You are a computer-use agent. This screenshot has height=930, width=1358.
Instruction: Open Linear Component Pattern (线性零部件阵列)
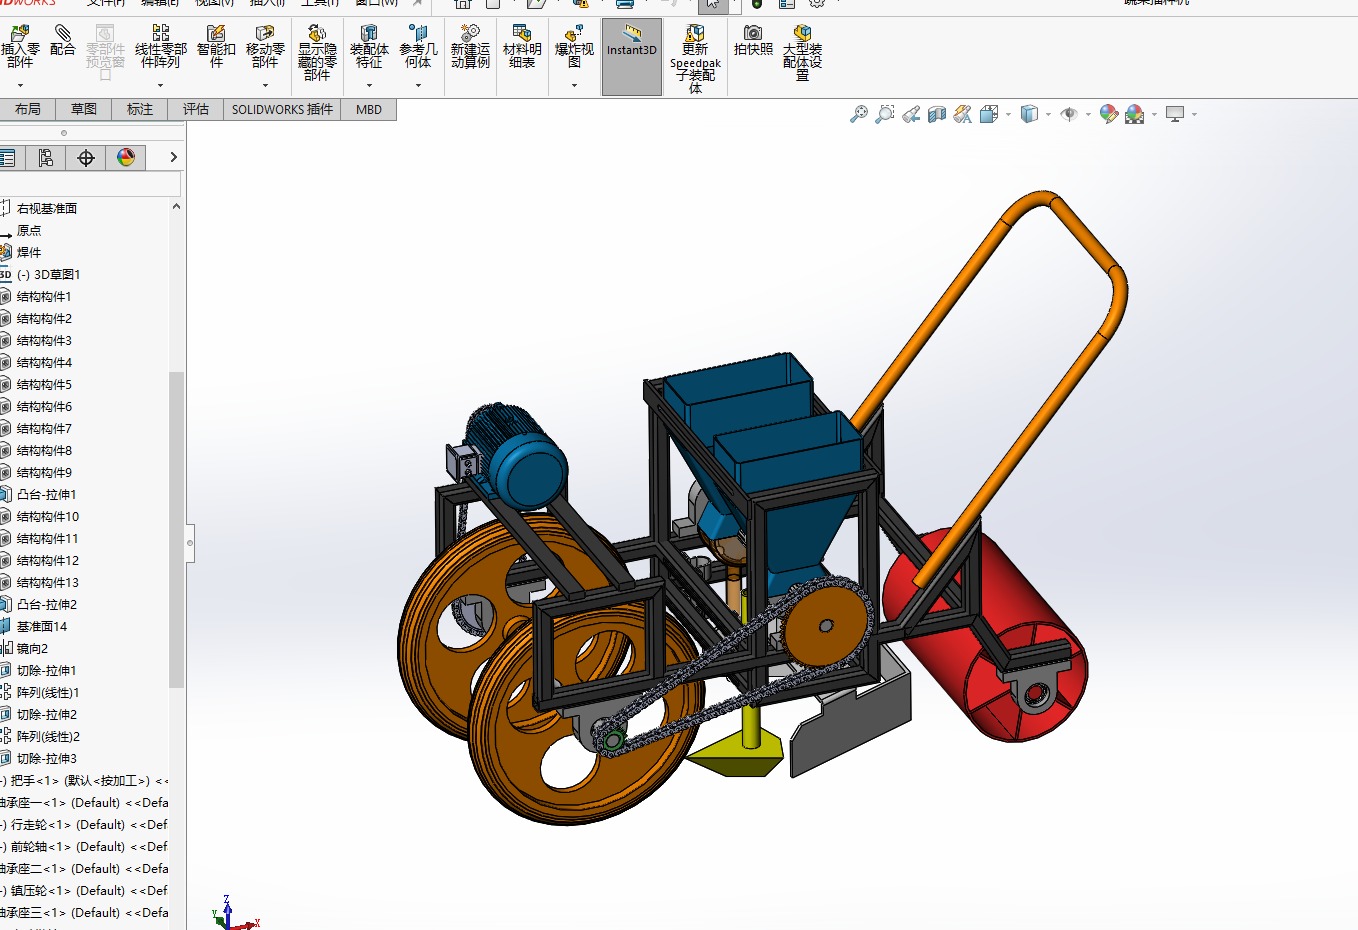tap(160, 48)
